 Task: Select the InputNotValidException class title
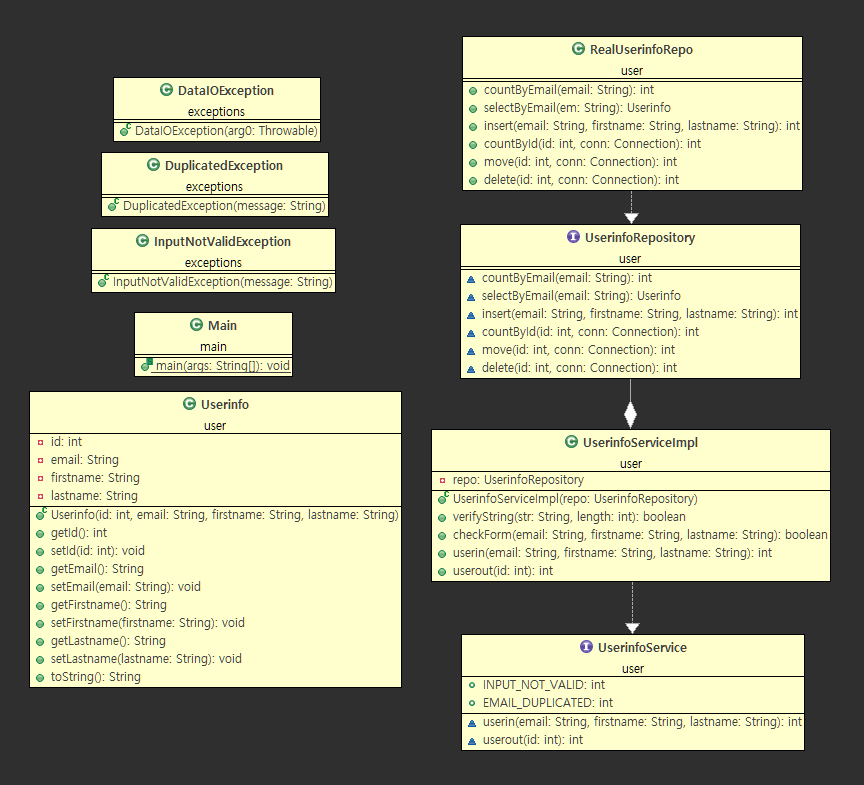click(x=222, y=241)
